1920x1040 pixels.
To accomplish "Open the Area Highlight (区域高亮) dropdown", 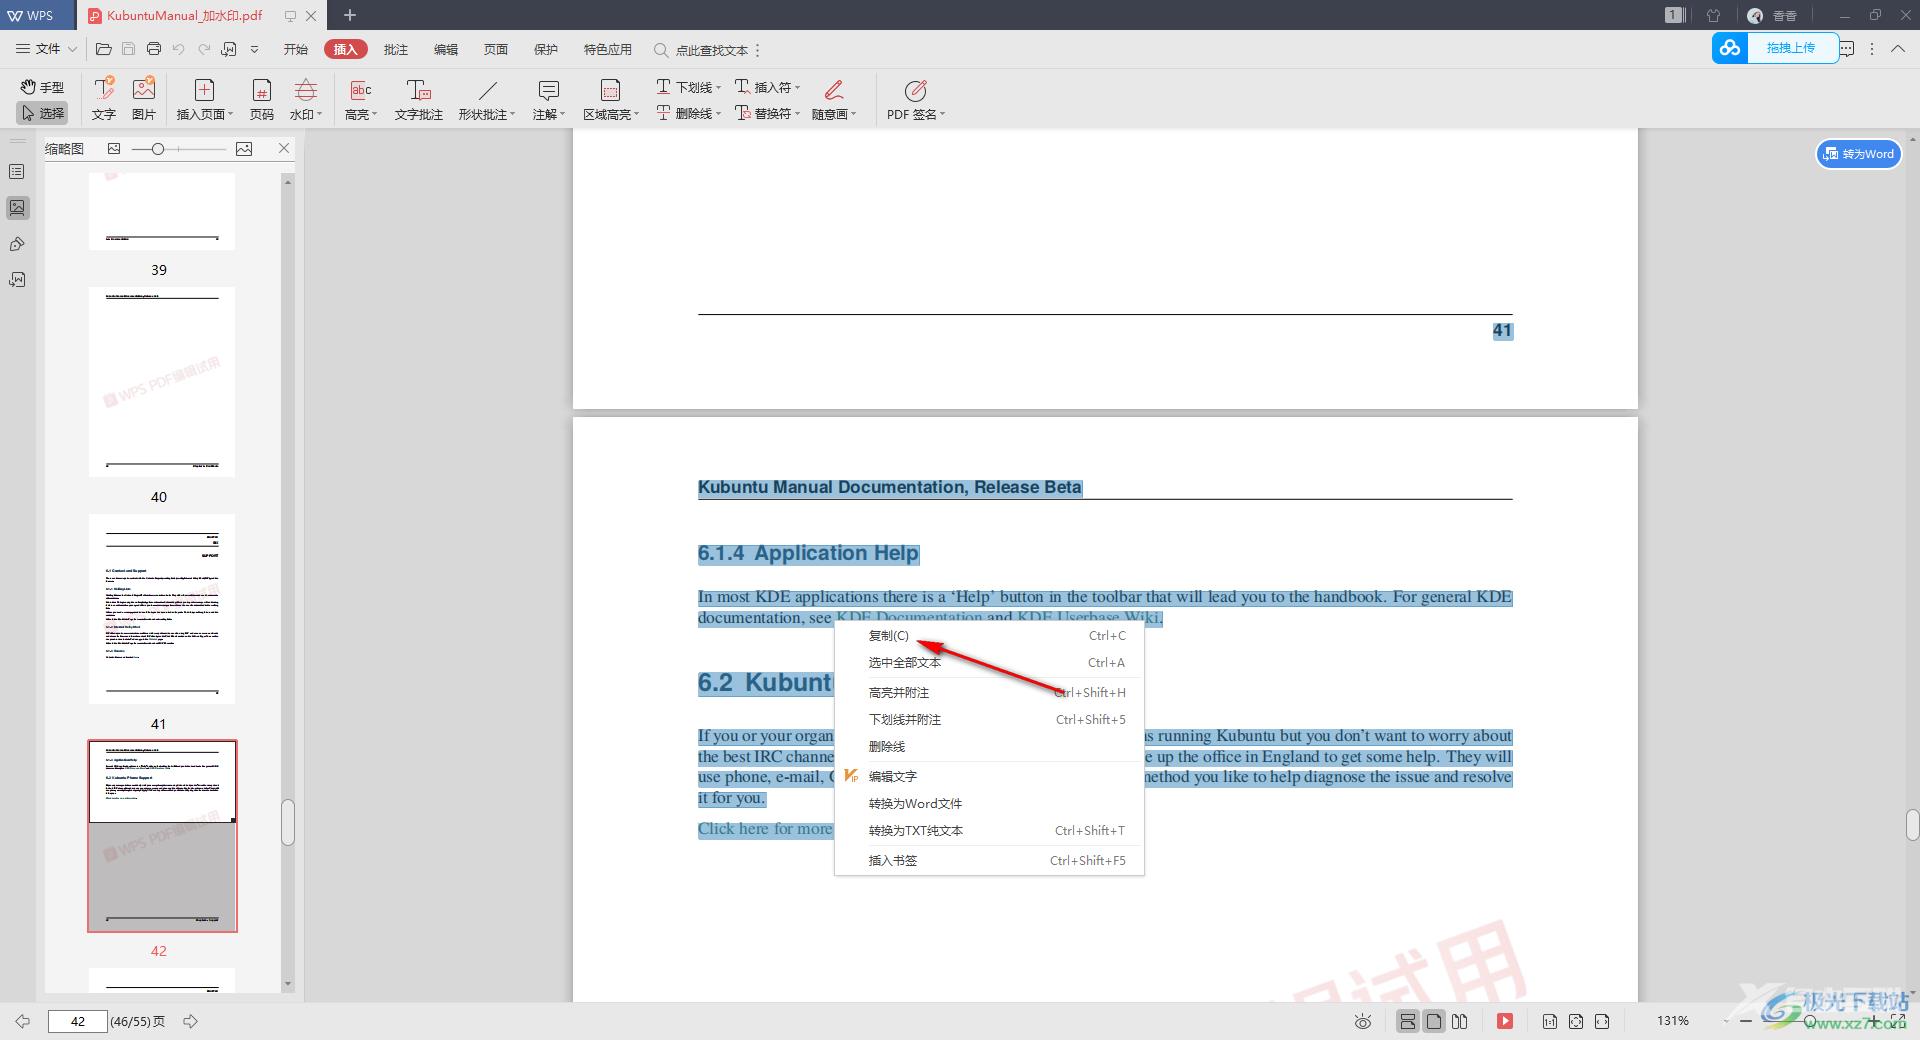I will [611, 99].
